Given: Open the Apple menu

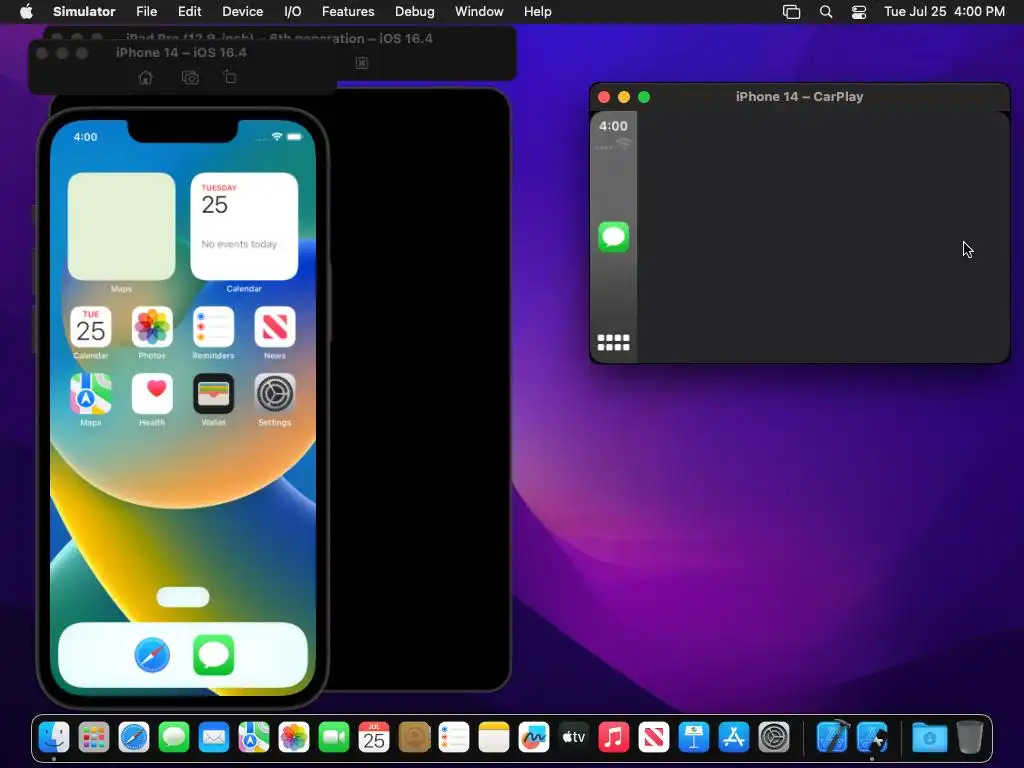Looking at the screenshot, I should coord(26,12).
